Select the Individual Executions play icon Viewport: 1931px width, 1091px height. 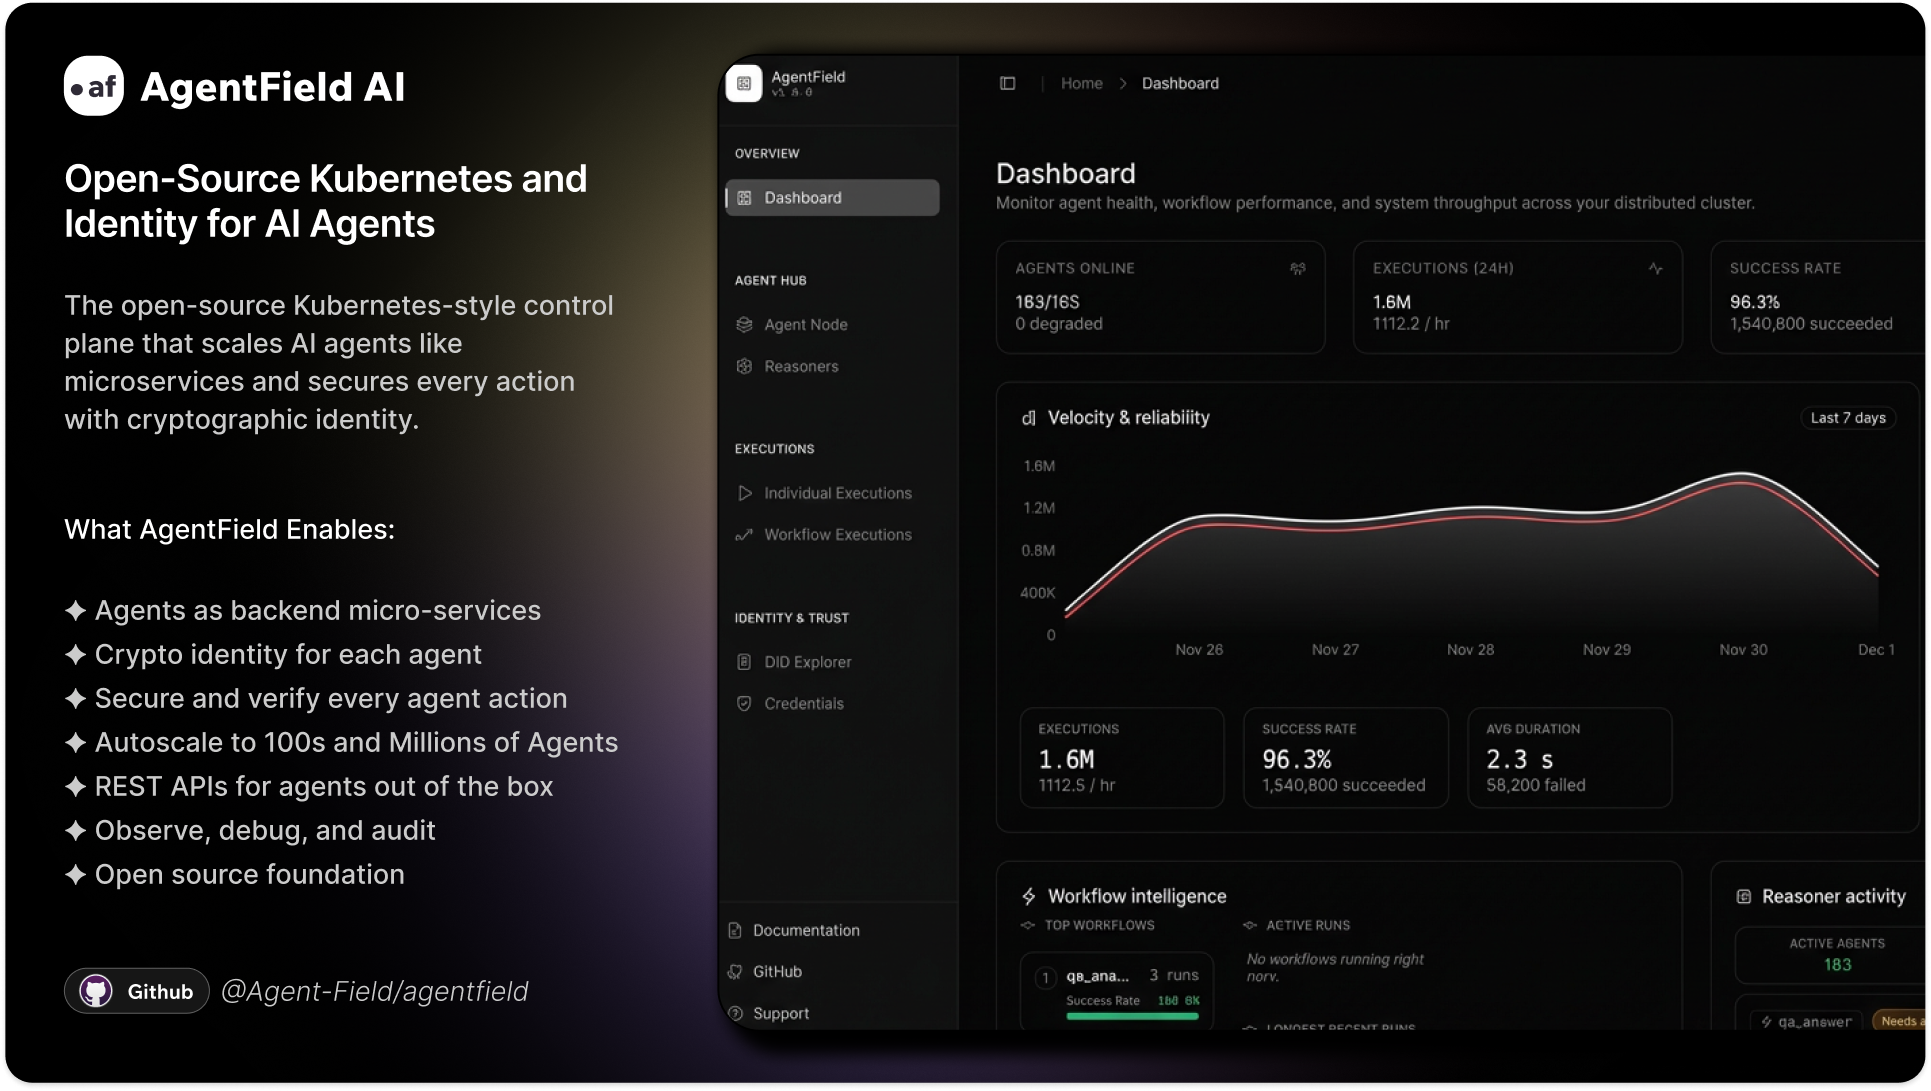click(744, 492)
